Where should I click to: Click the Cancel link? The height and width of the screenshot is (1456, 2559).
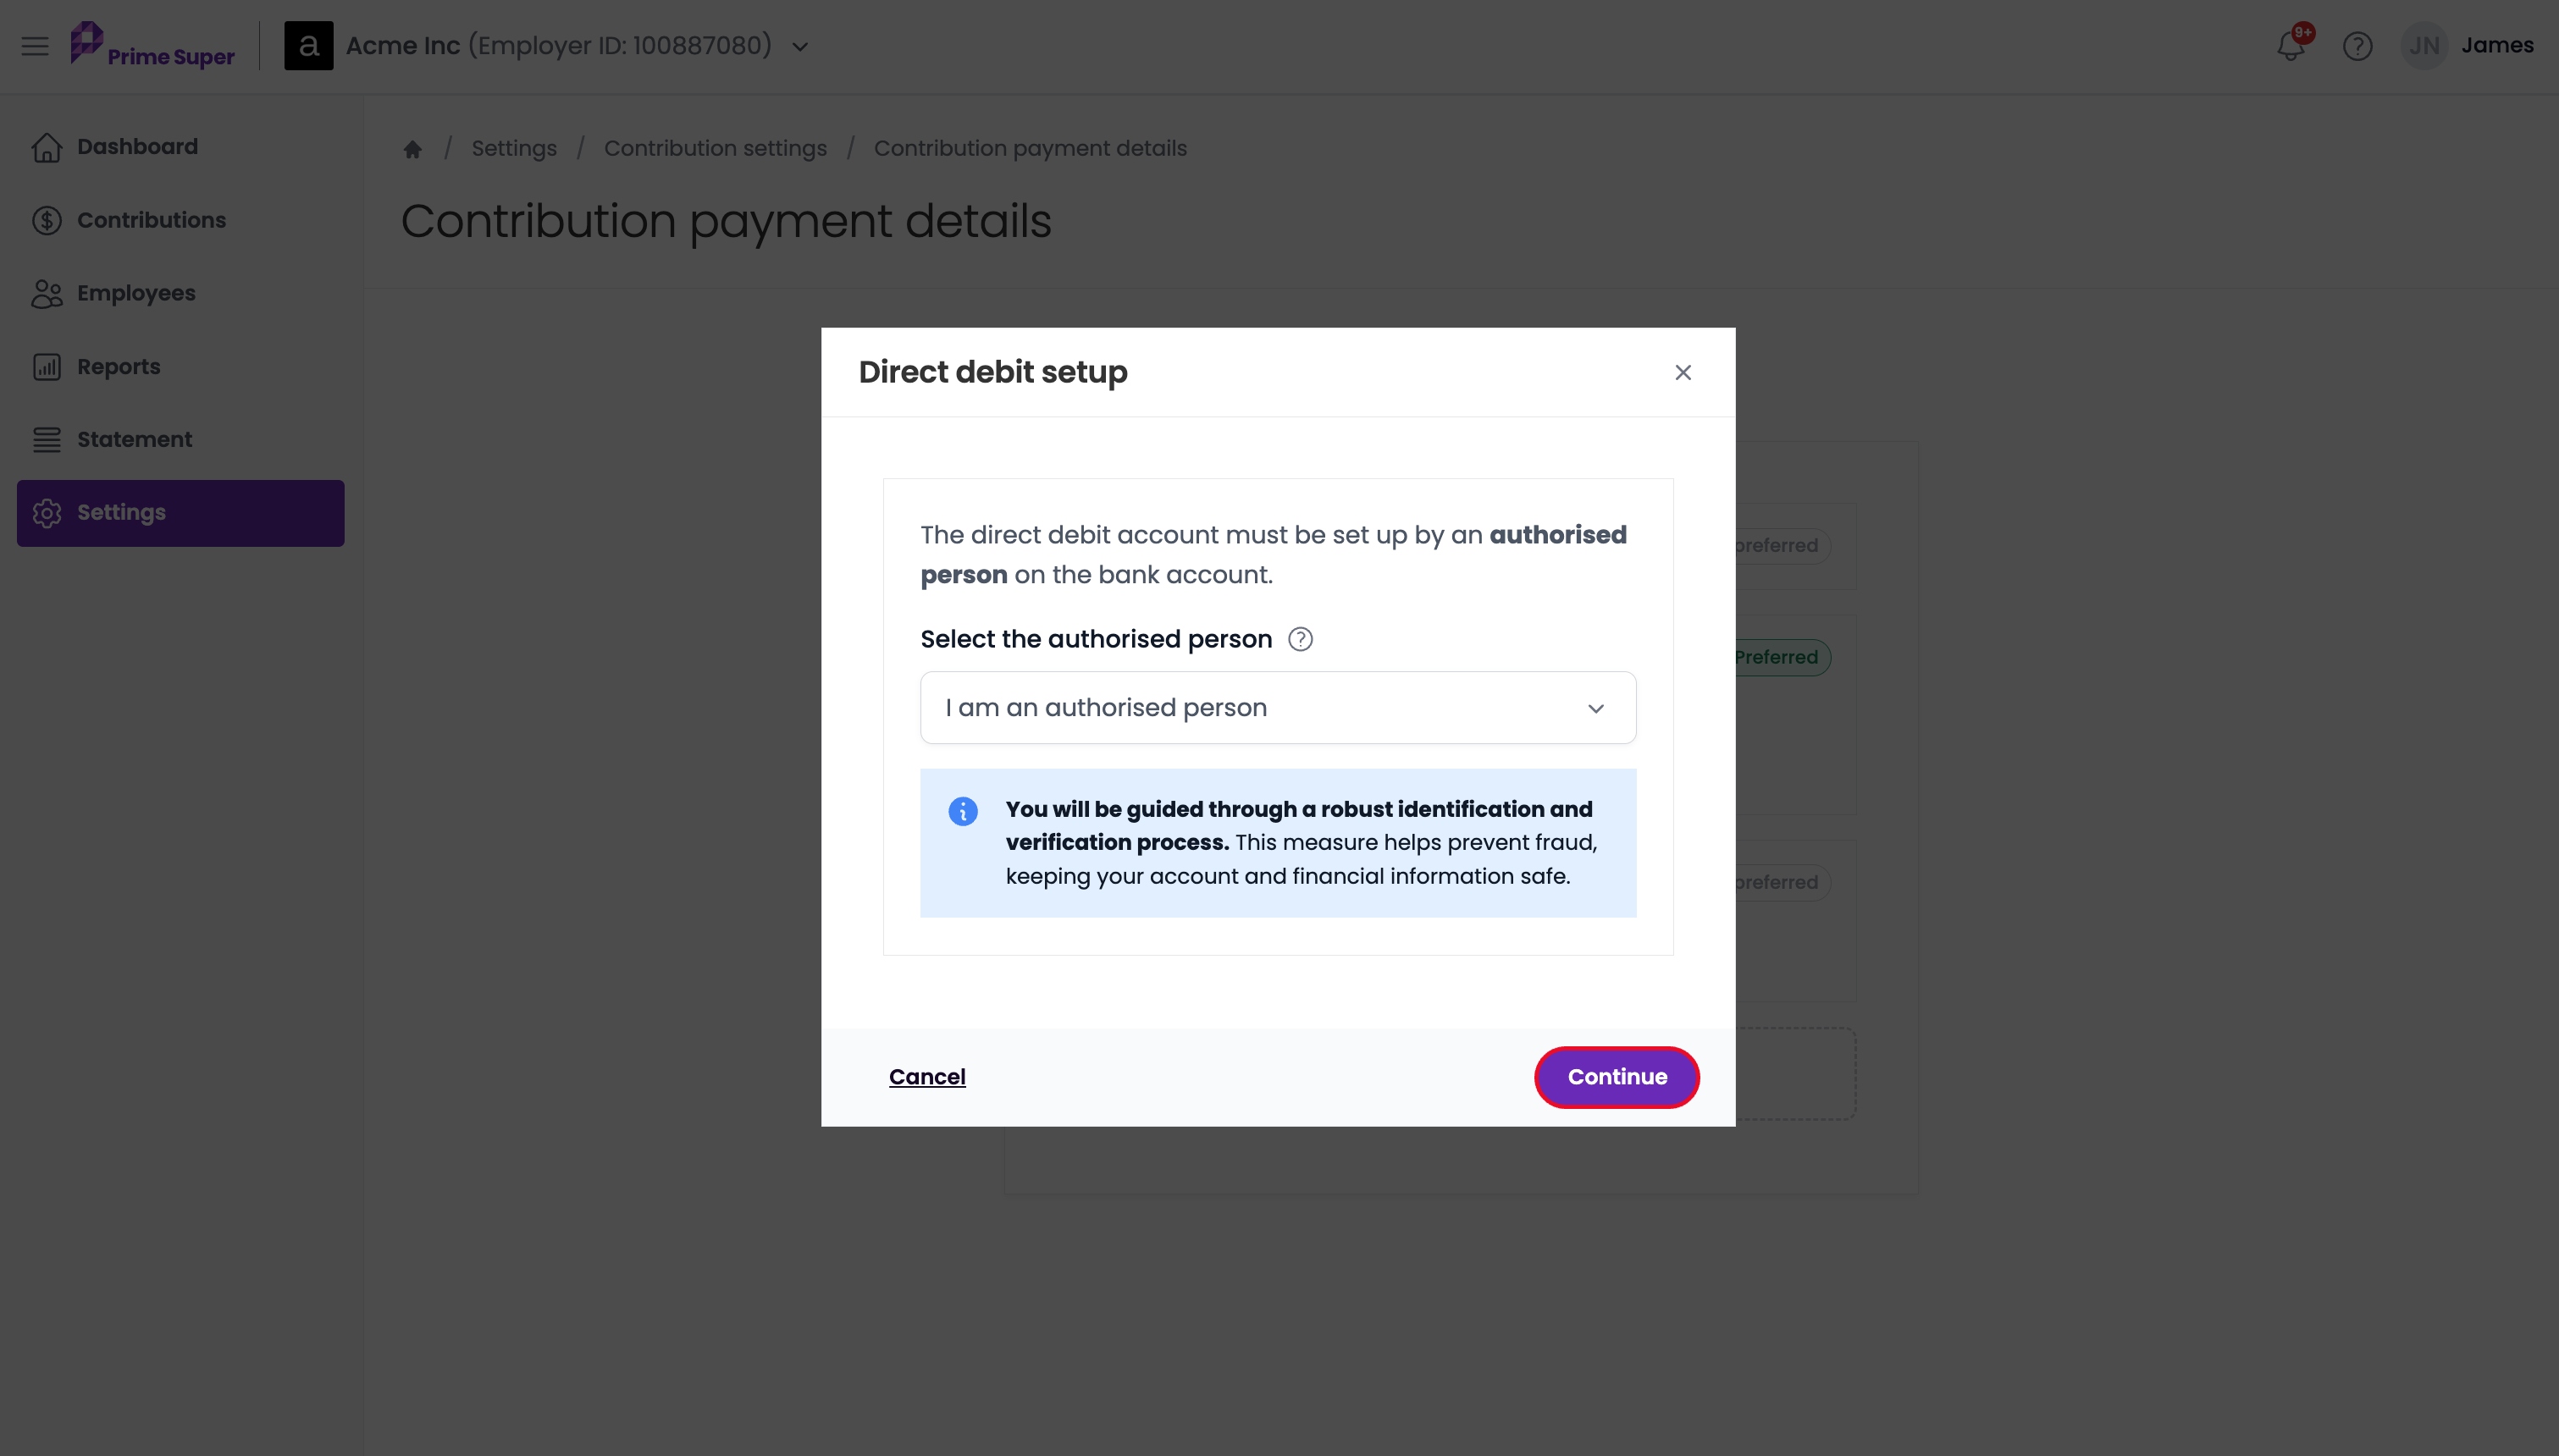pyautogui.click(x=927, y=1077)
